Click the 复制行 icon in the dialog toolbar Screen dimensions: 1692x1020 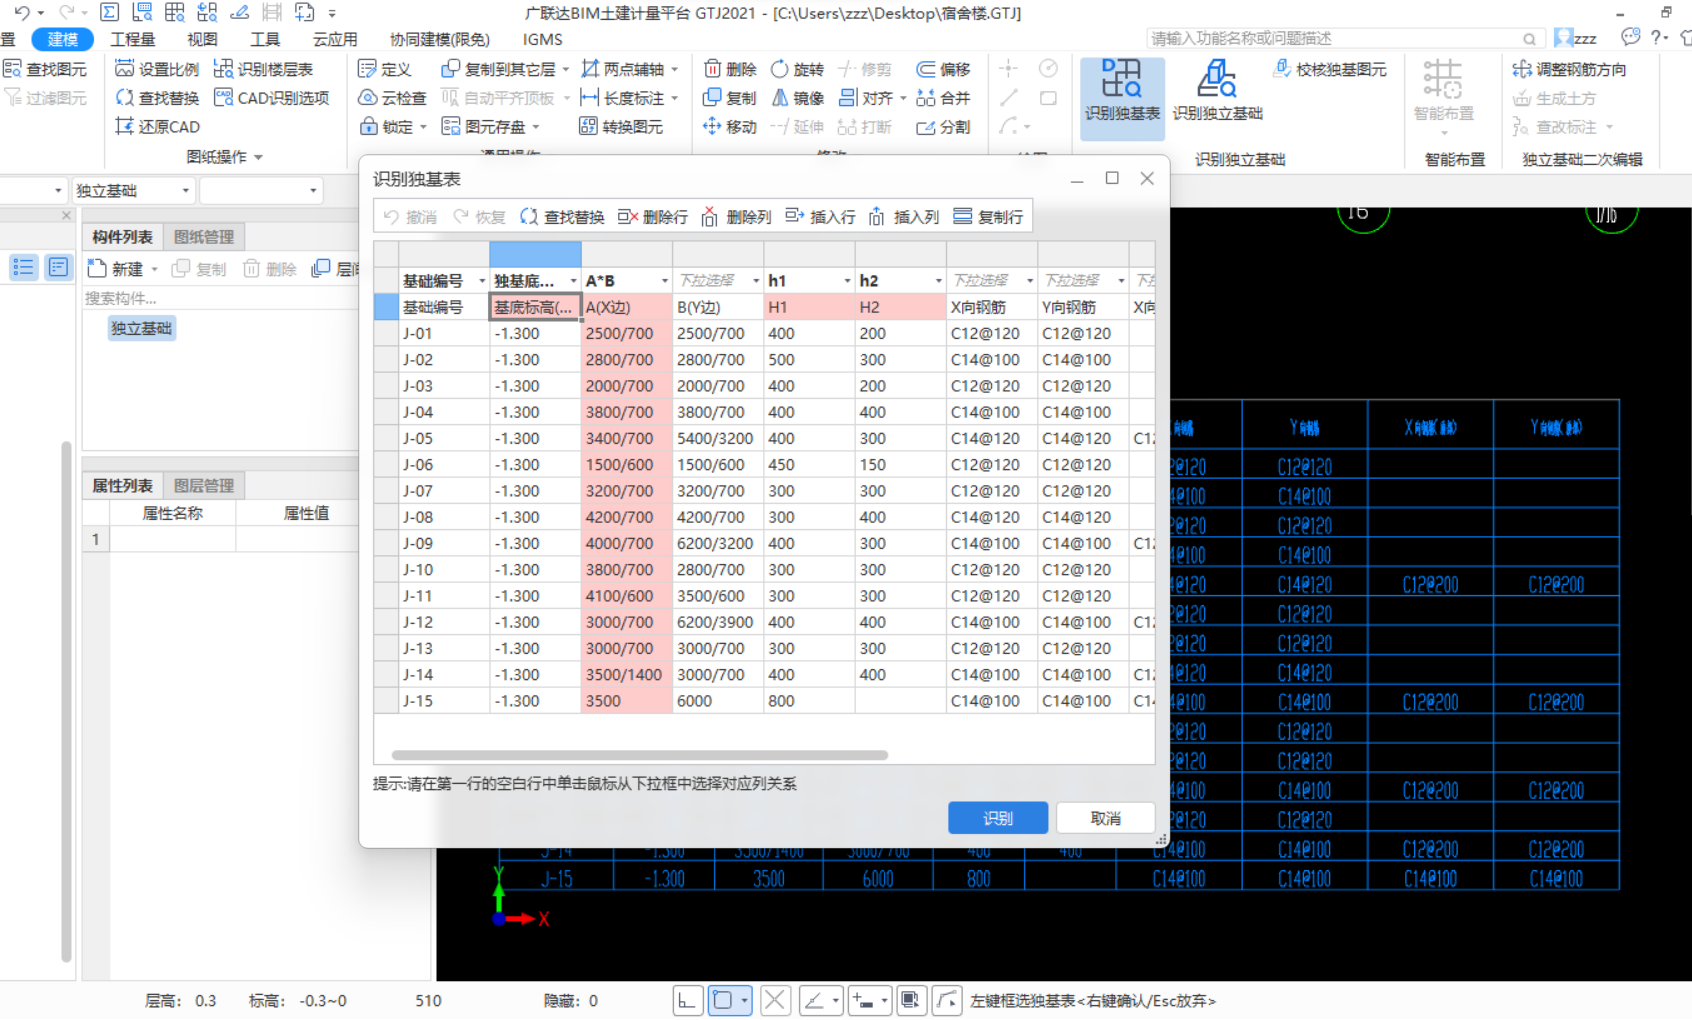963,217
